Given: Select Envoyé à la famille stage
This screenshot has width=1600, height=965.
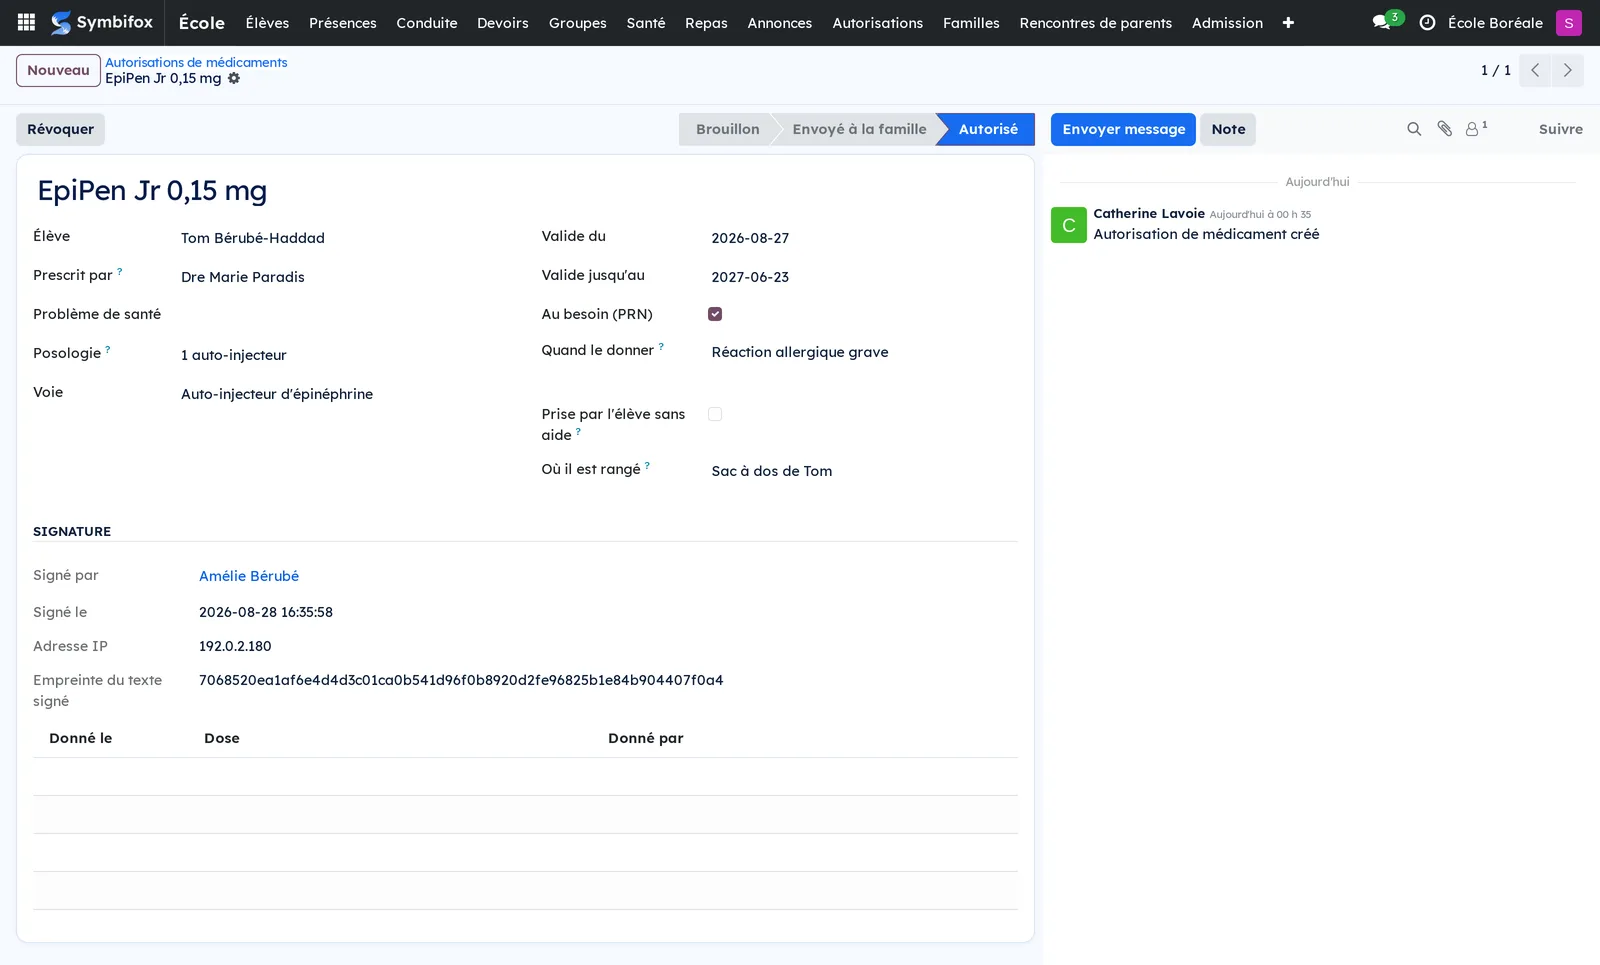Looking at the screenshot, I should [859, 129].
